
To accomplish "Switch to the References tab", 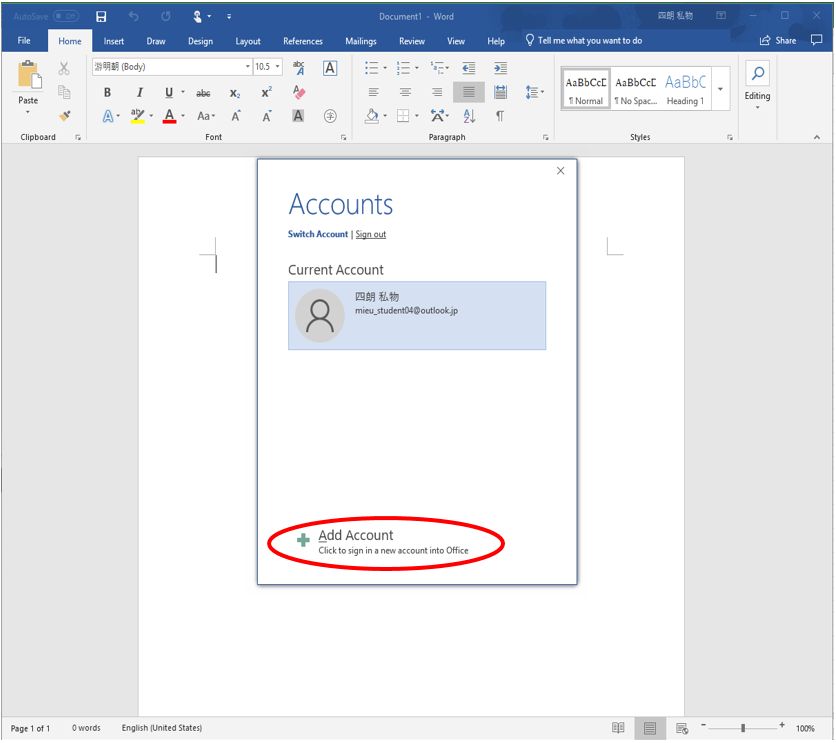I will [x=303, y=41].
